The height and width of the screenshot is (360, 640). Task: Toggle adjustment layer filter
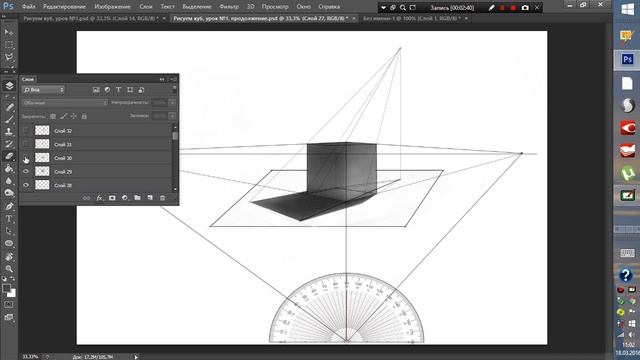click(107, 90)
